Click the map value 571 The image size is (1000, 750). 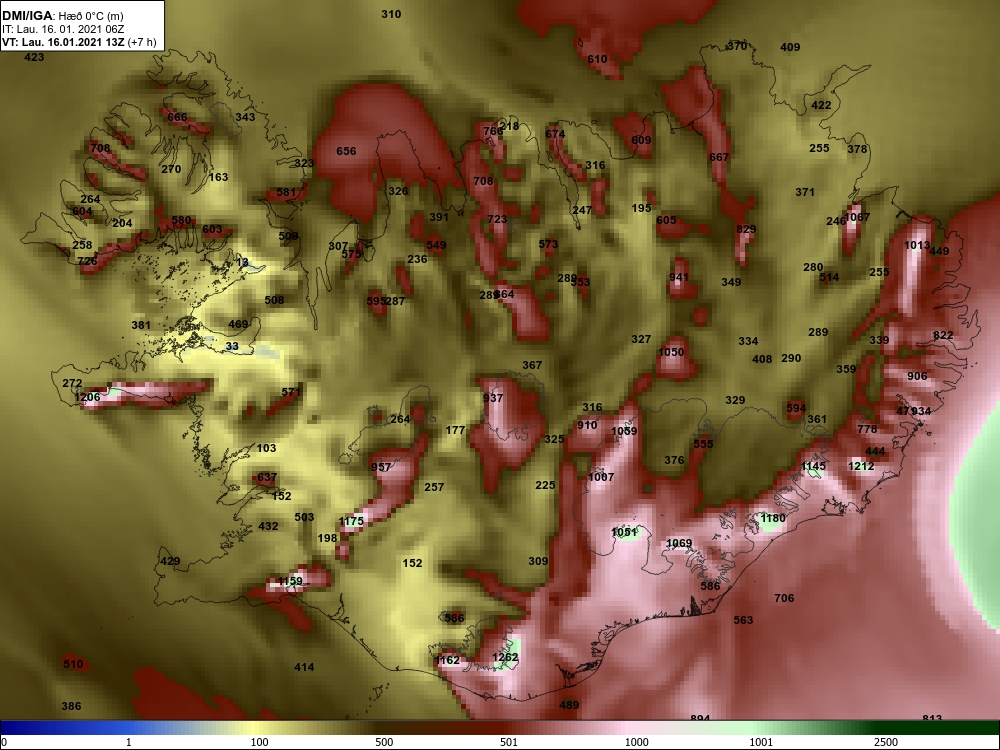click(291, 392)
